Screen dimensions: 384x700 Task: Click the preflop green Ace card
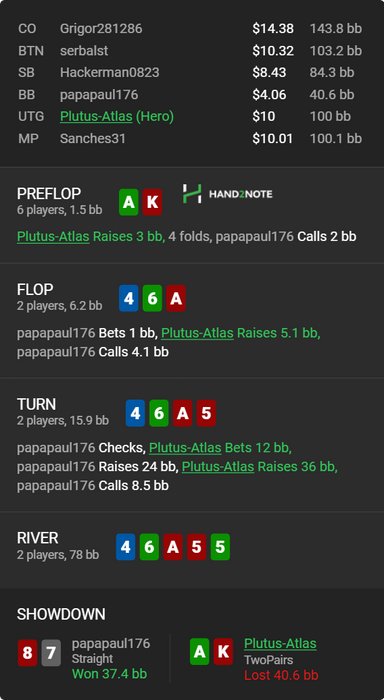pos(129,202)
